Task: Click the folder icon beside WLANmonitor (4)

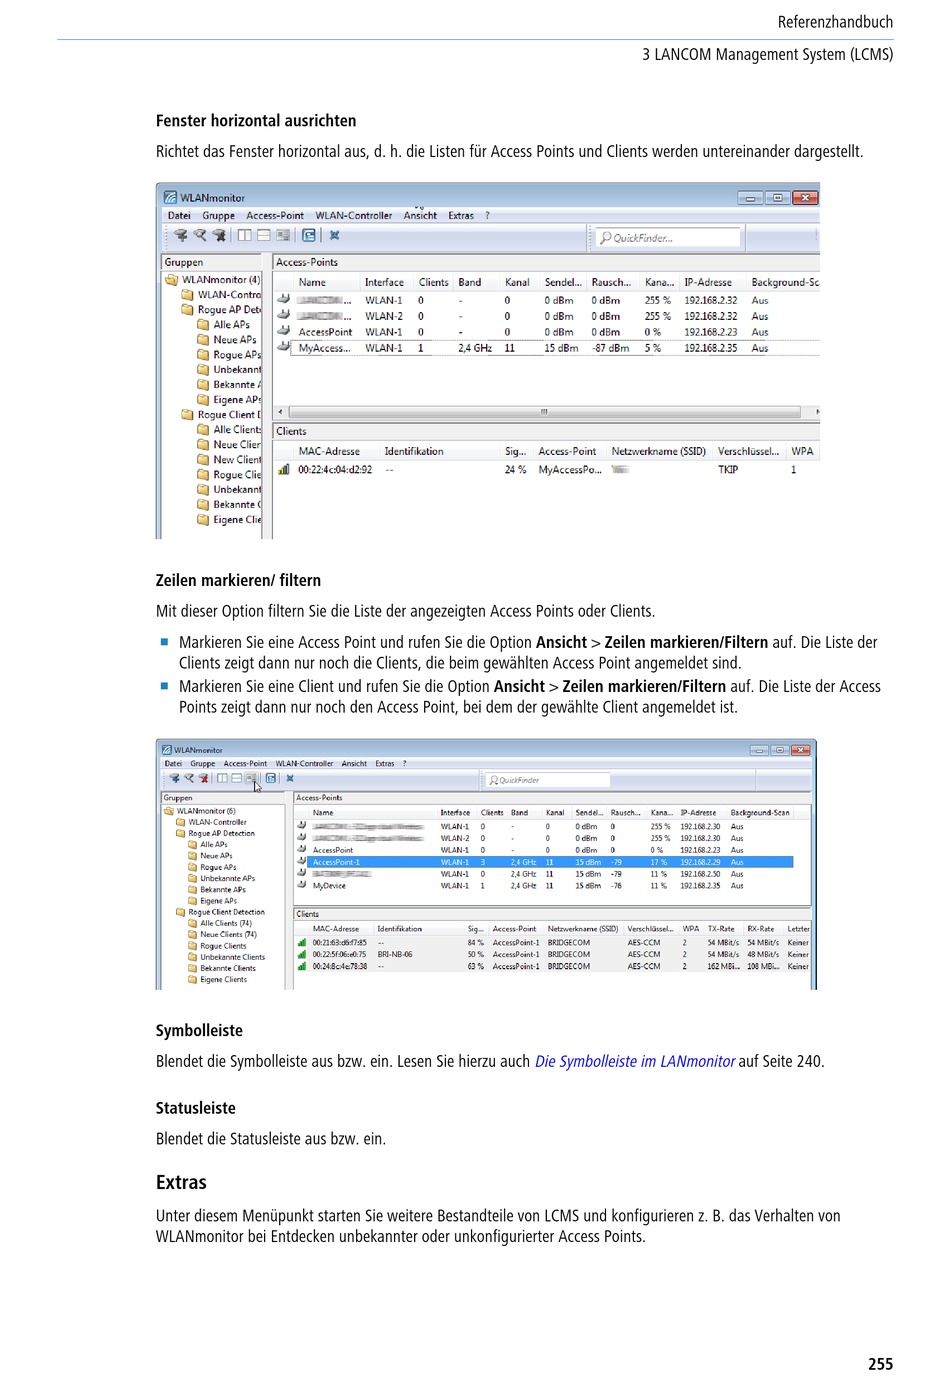Action: pyautogui.click(x=172, y=280)
